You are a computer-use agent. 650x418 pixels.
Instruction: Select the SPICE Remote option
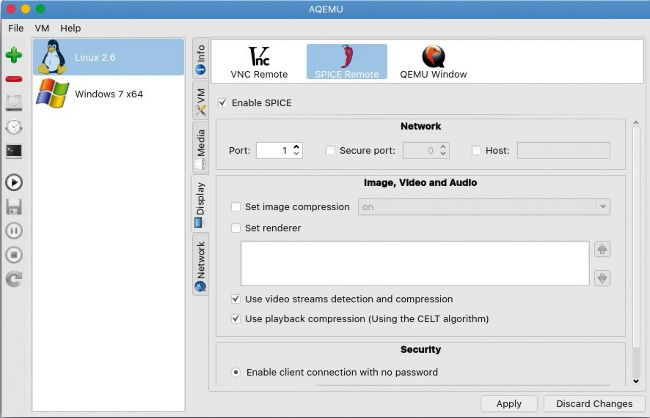coord(347,62)
